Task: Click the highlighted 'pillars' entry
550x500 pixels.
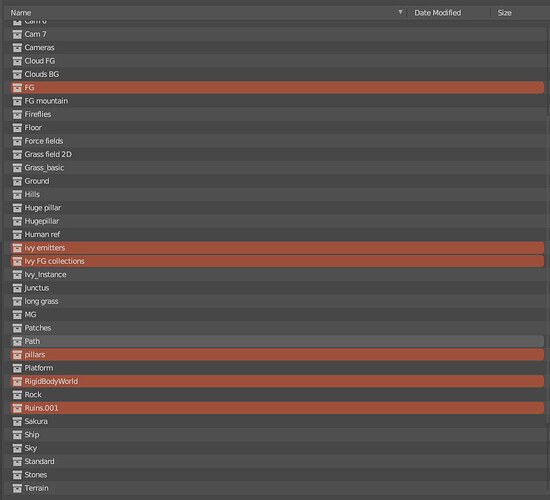Action: [277, 355]
